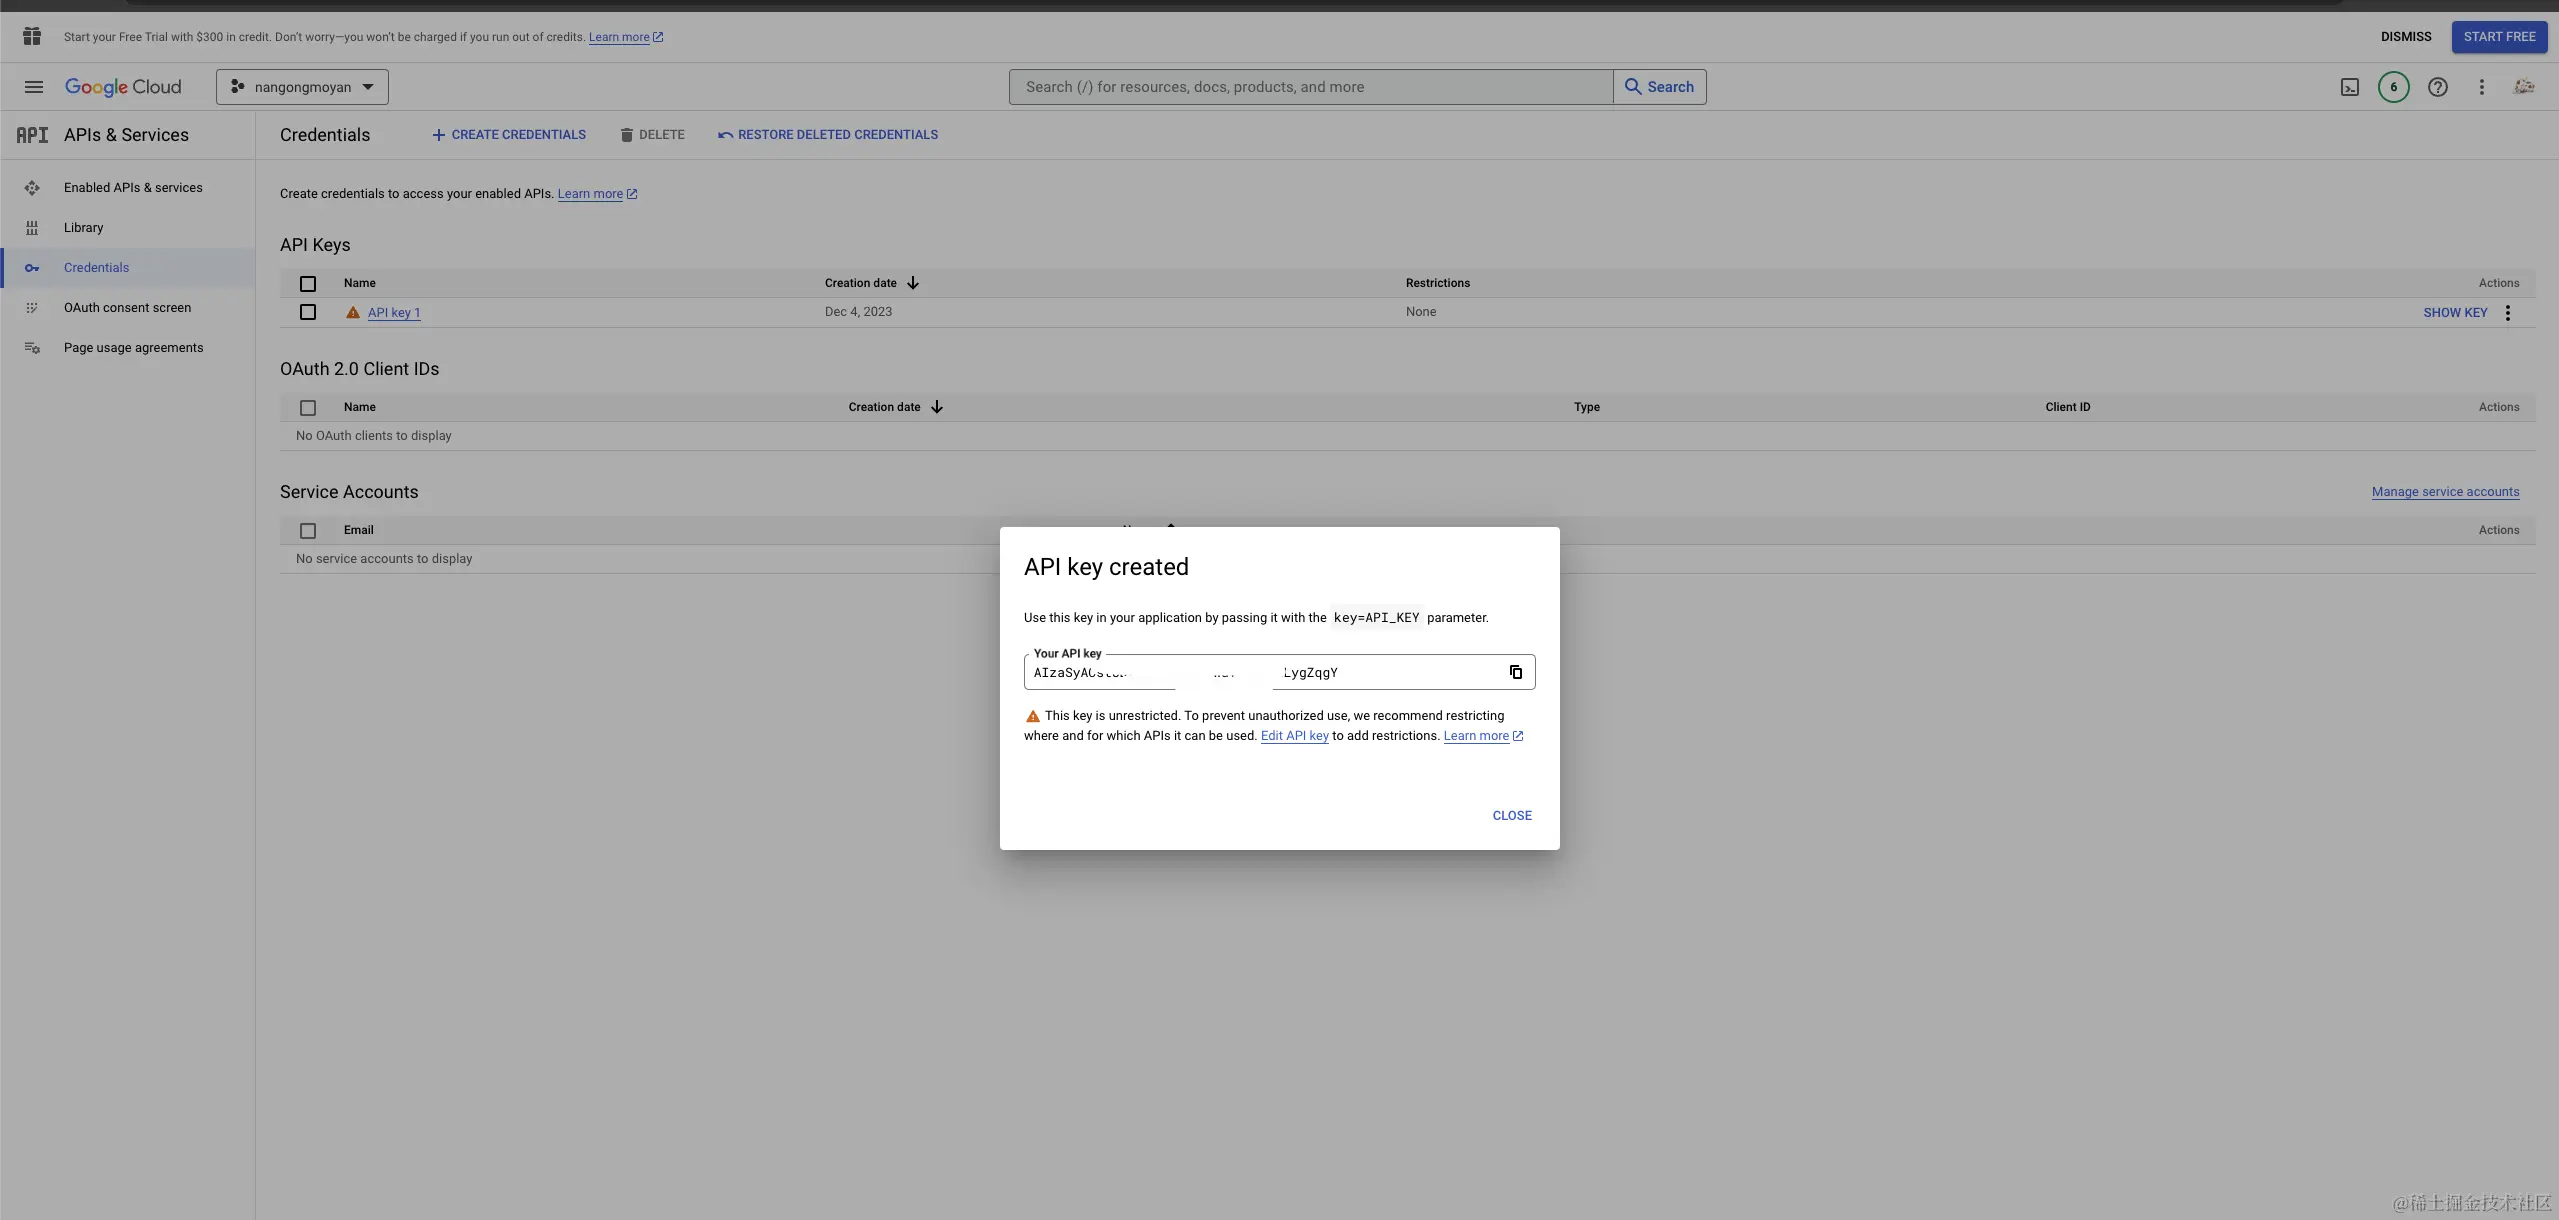This screenshot has width=2559, height=1220.
Task: Open the help question mark icon
Action: point(2437,87)
